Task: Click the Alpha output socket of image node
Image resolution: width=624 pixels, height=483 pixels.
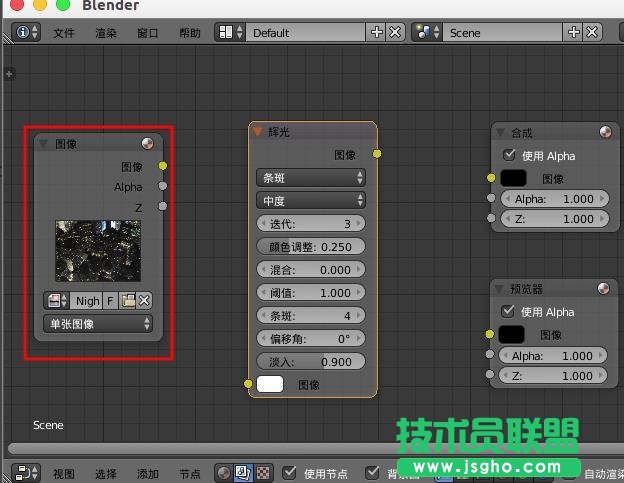Action: coord(163,186)
